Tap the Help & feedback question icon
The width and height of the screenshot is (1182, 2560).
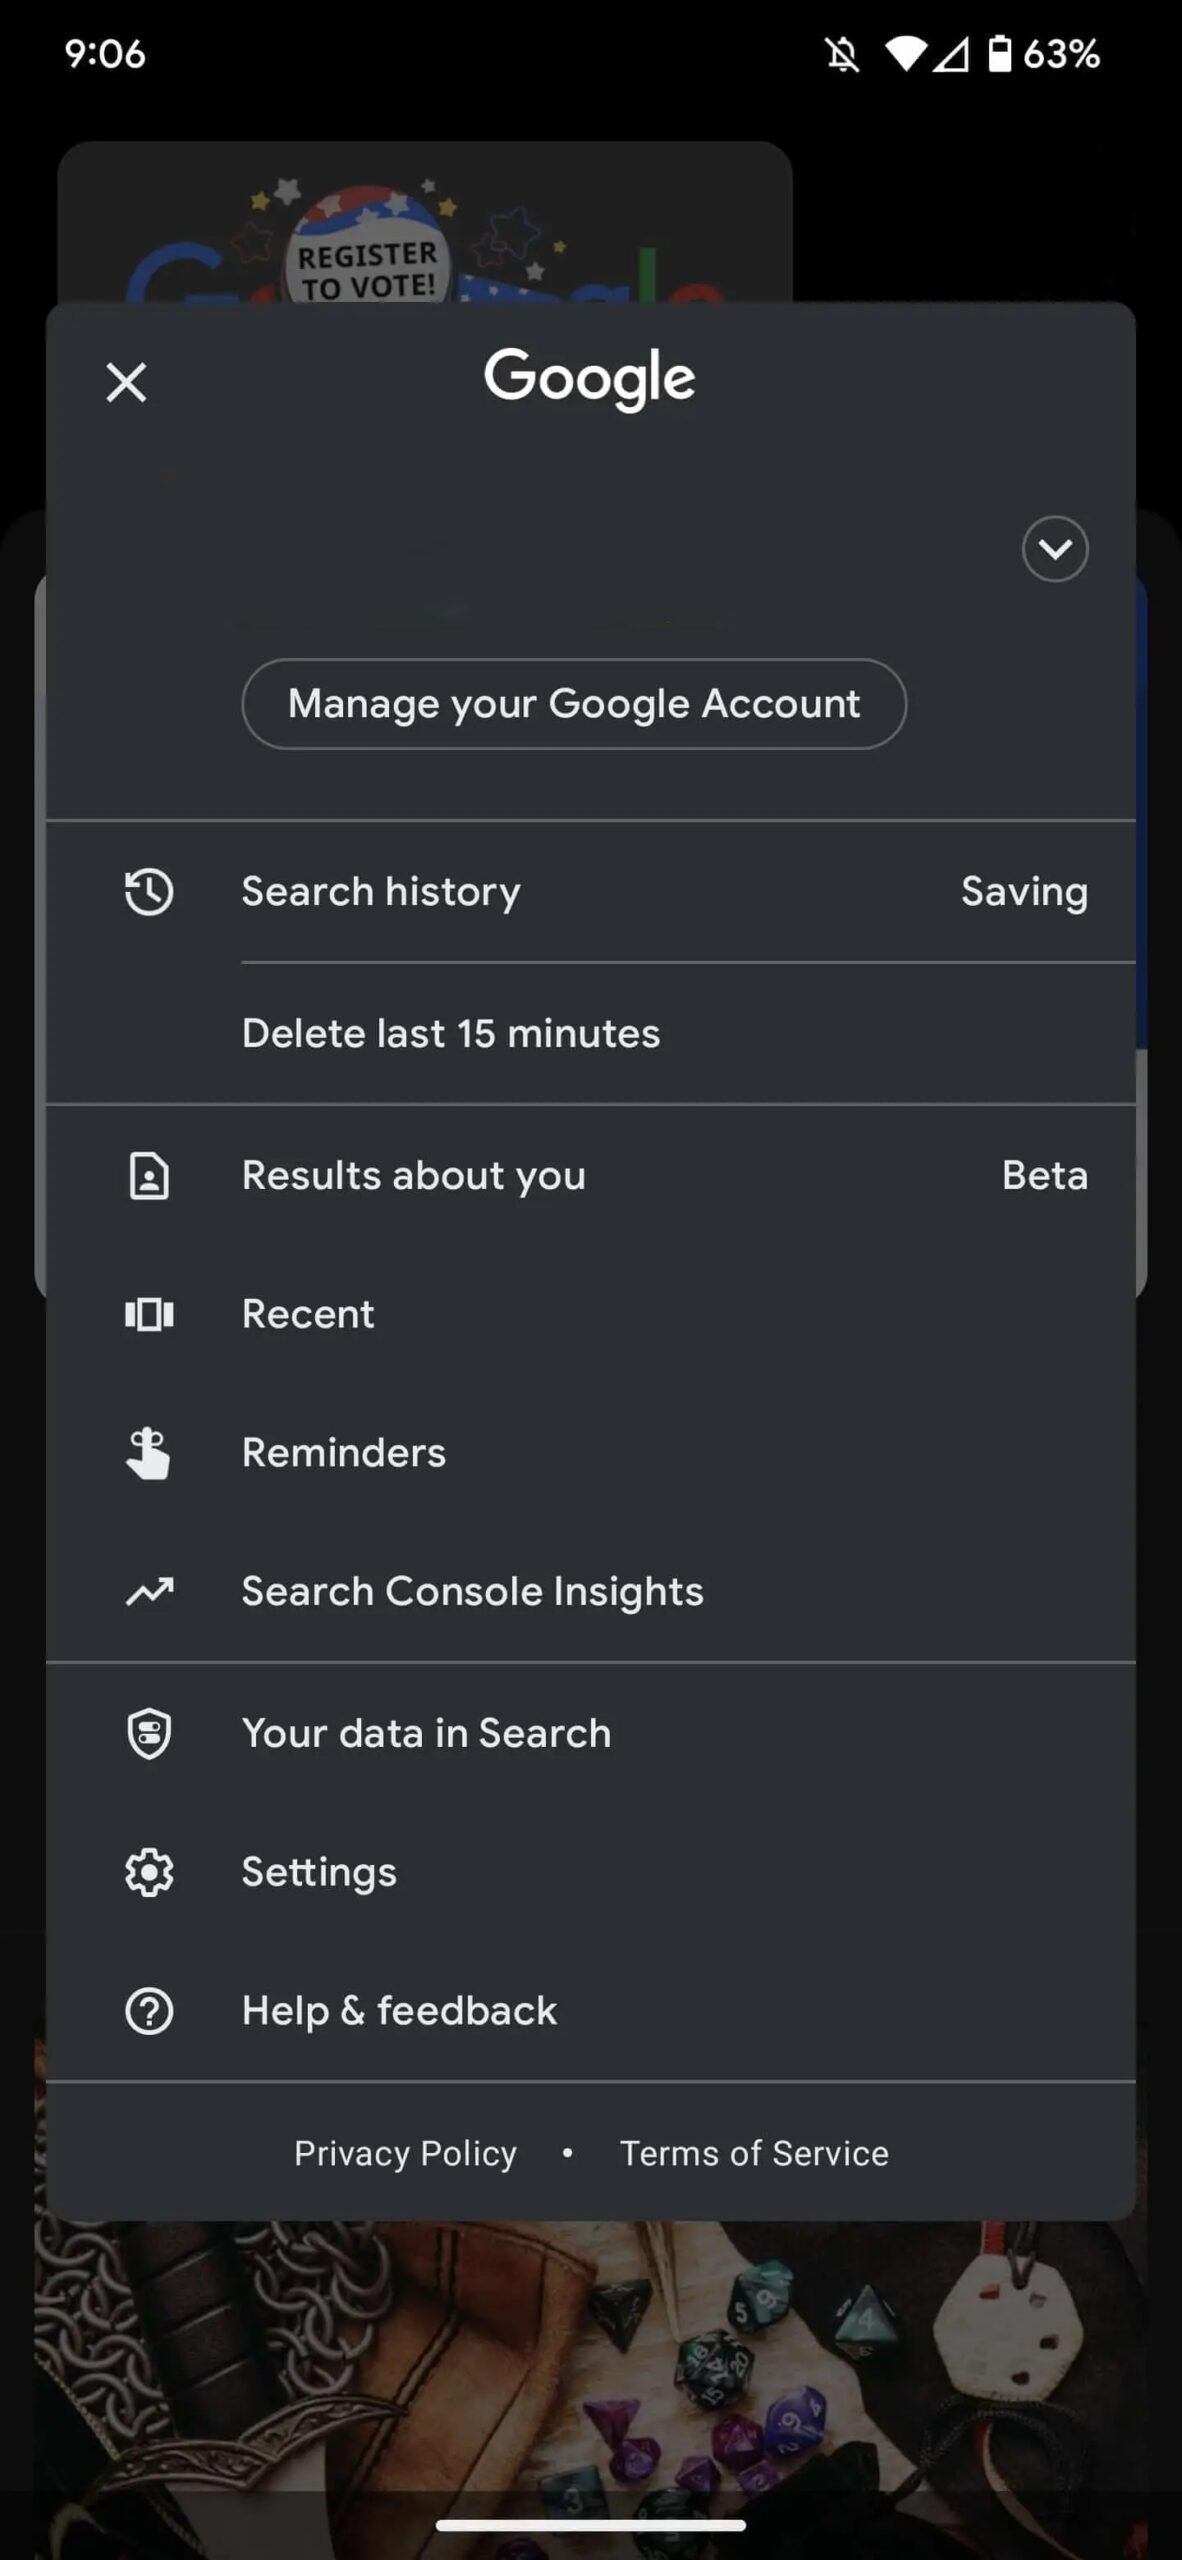pyautogui.click(x=149, y=2011)
